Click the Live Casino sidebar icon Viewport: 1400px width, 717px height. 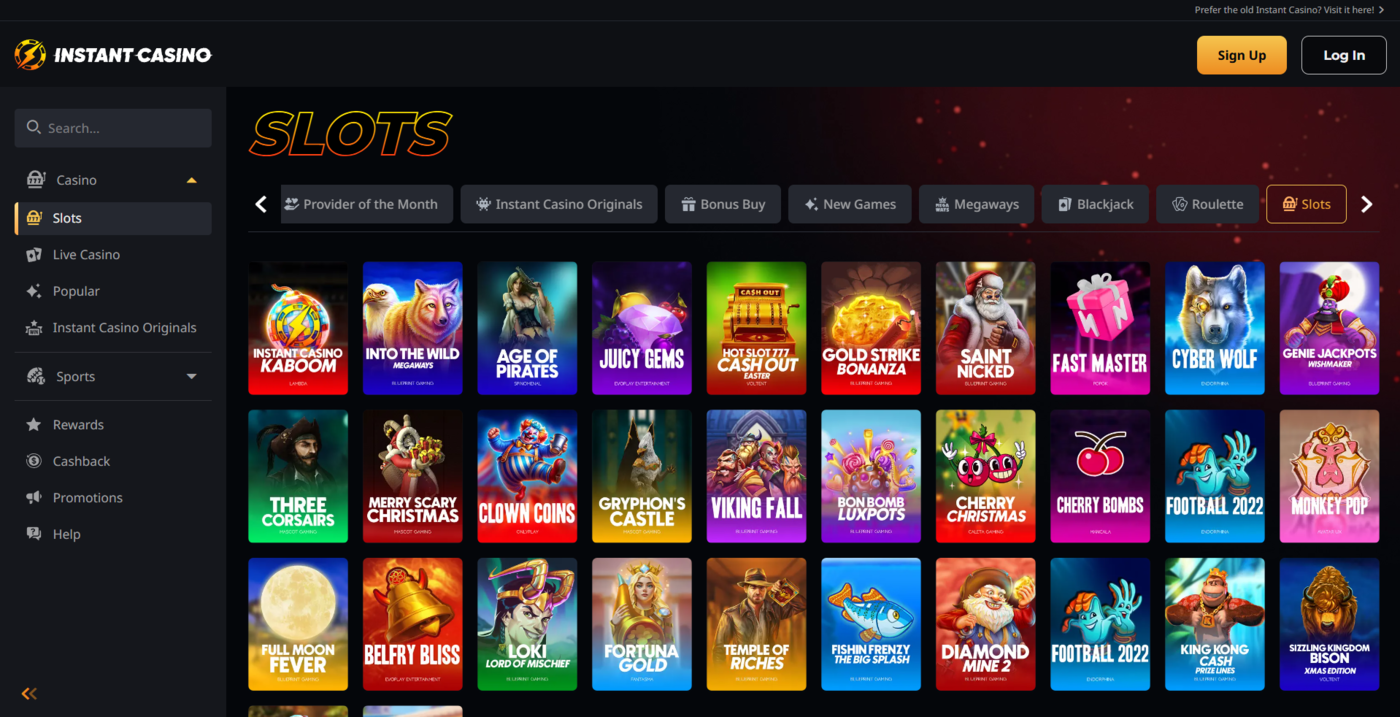(34, 255)
